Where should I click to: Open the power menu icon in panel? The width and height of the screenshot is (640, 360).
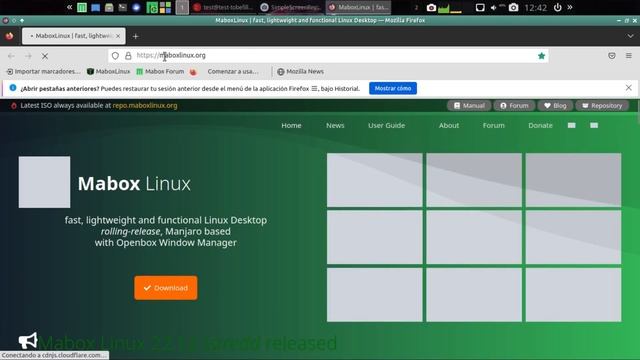[558, 7]
